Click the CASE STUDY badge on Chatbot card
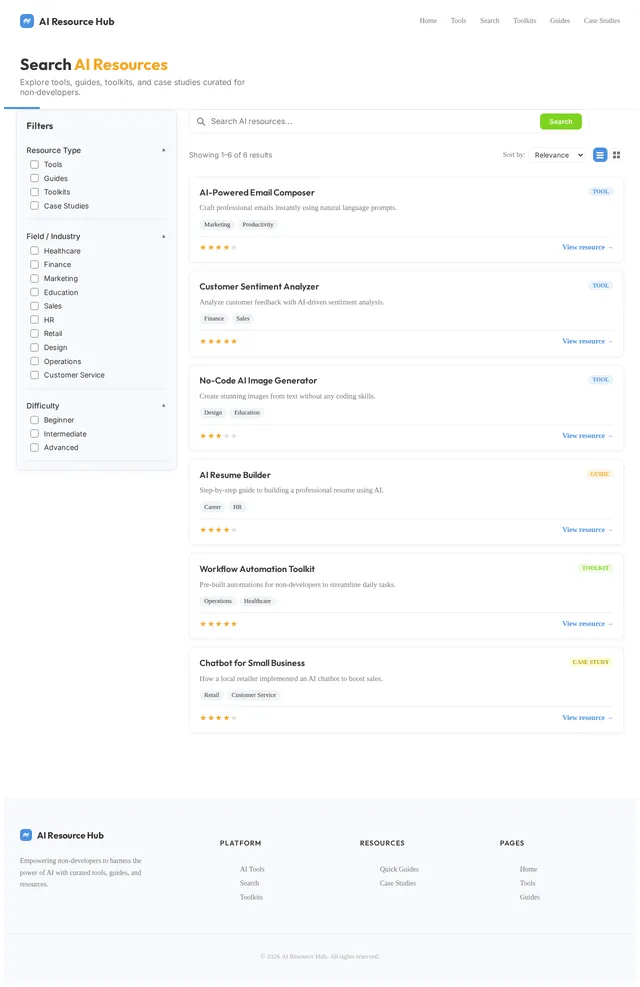 click(590, 662)
